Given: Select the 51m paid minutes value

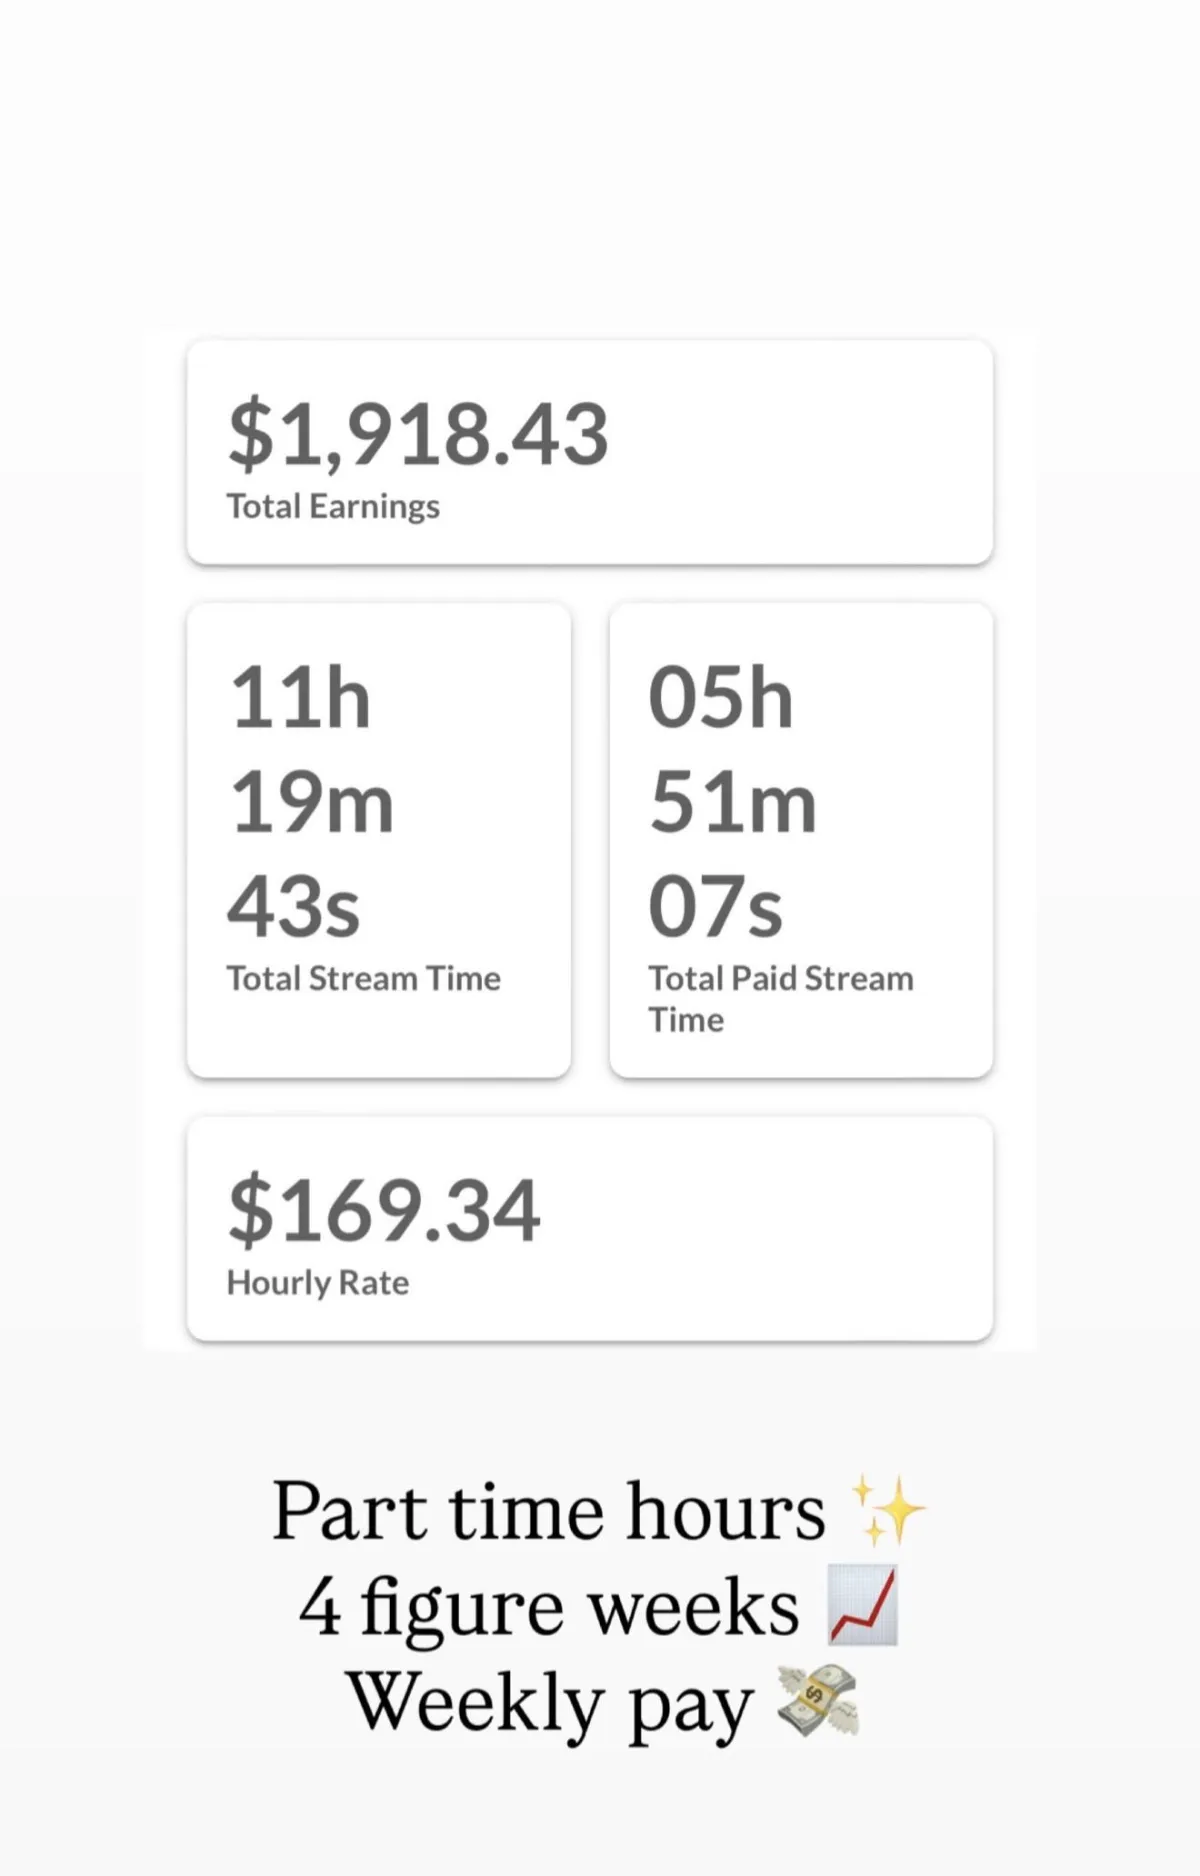Looking at the screenshot, I should tap(732, 802).
